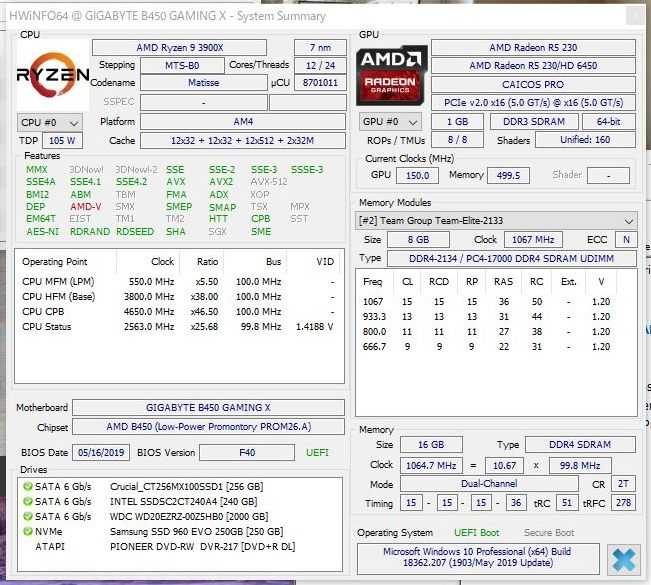Select the CPU Status row
The image size is (651, 585).
[x=179, y=327]
